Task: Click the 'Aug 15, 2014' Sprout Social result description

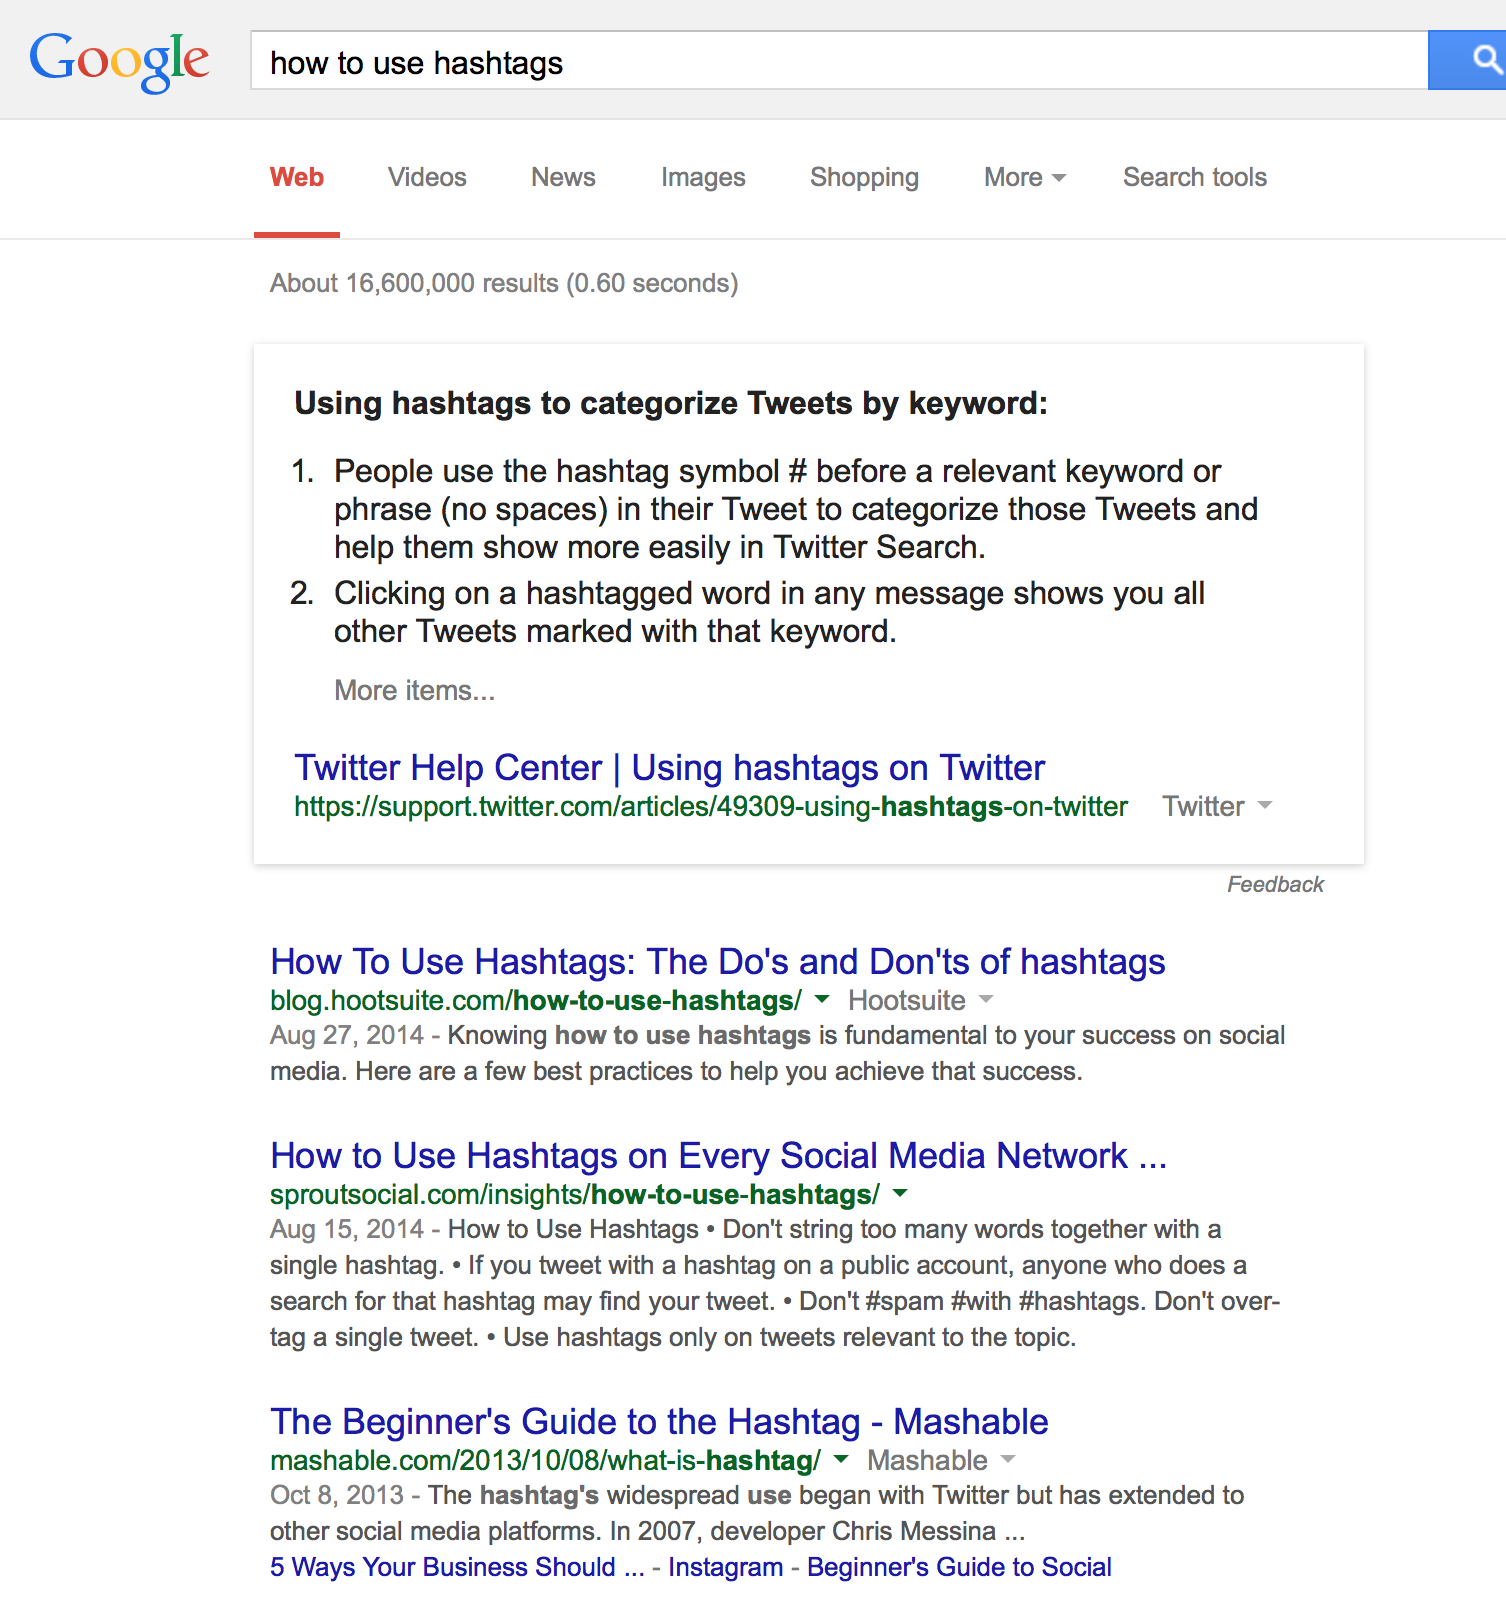Action: click(x=775, y=1283)
